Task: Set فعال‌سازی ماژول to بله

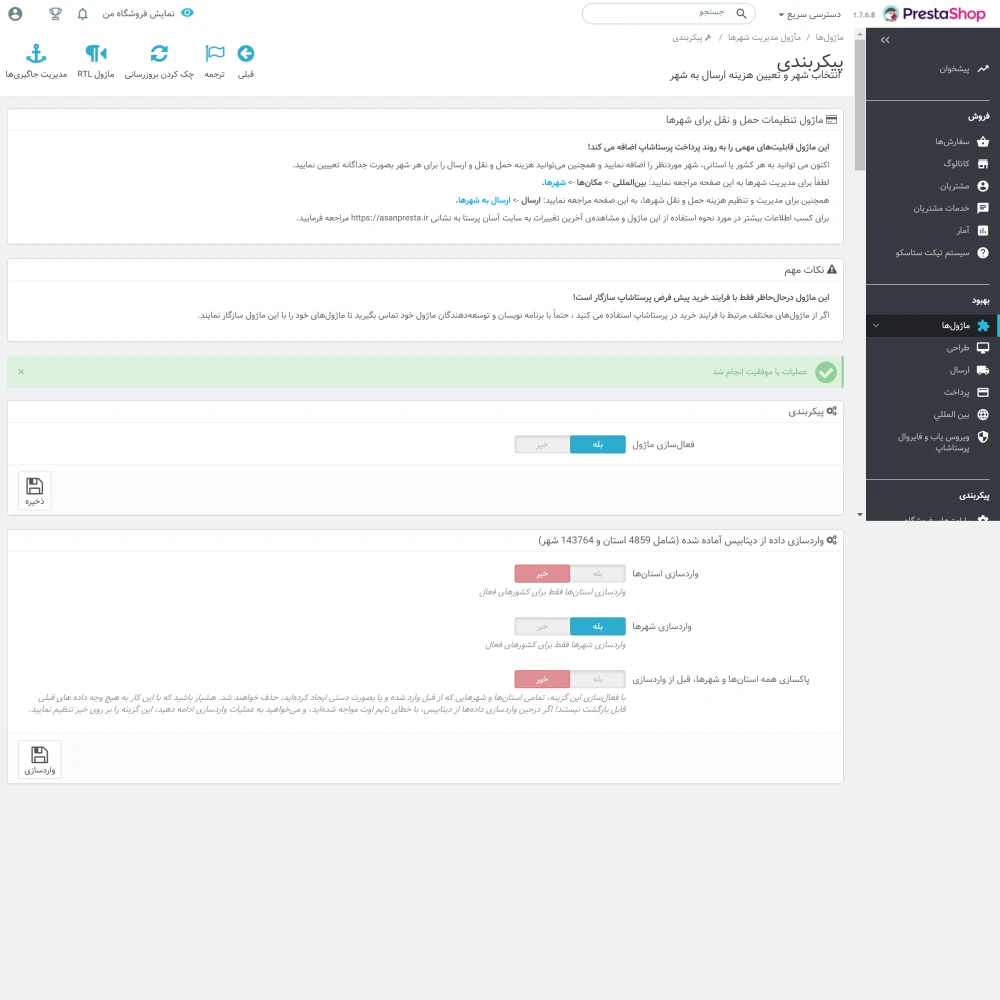Action: coord(598,445)
